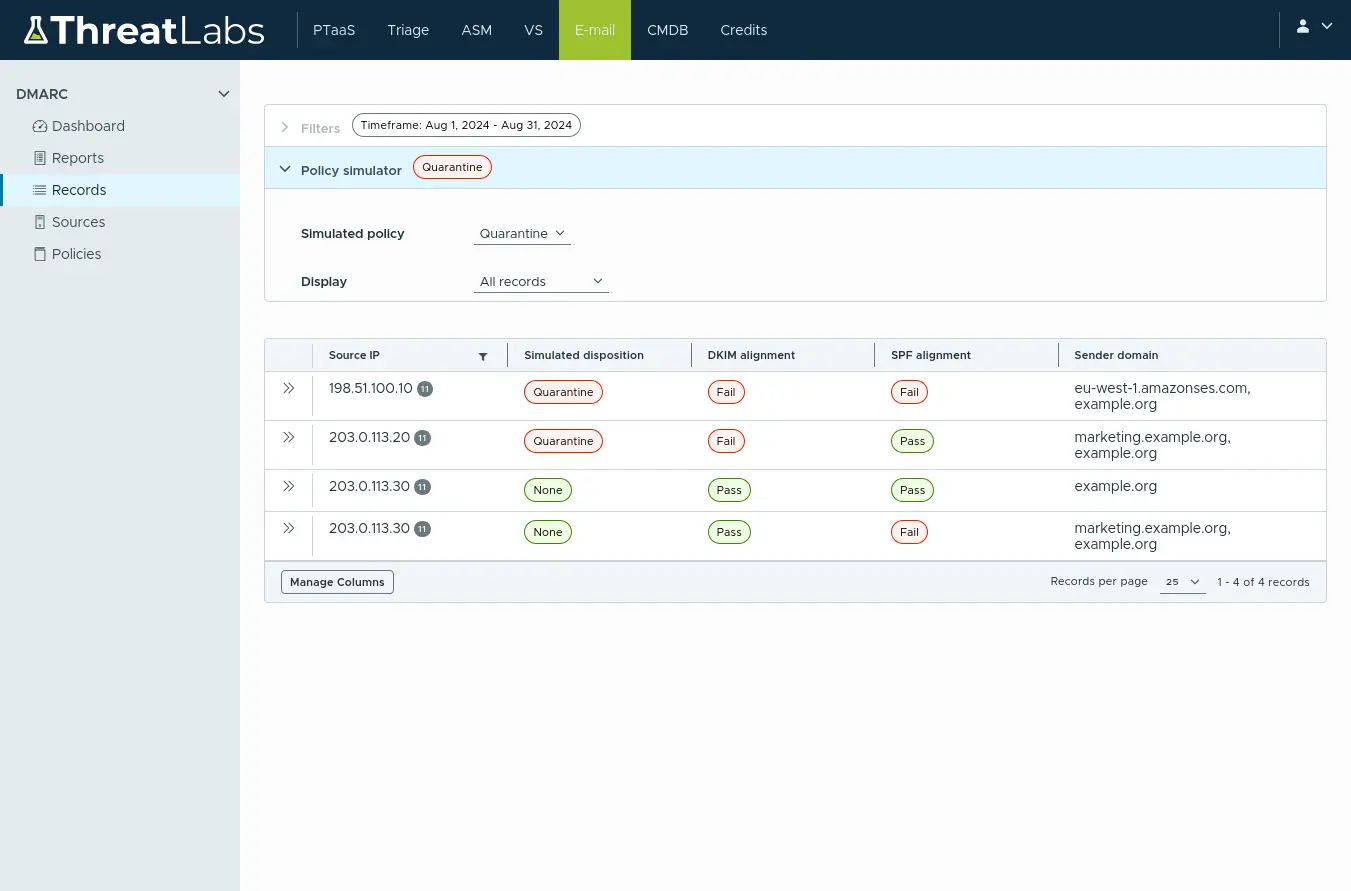Open the Simulated policy dropdown
1351x891 pixels.
(x=522, y=234)
